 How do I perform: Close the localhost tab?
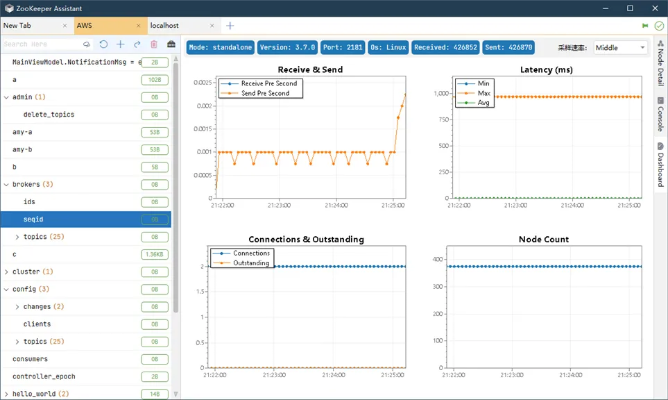[x=212, y=26]
